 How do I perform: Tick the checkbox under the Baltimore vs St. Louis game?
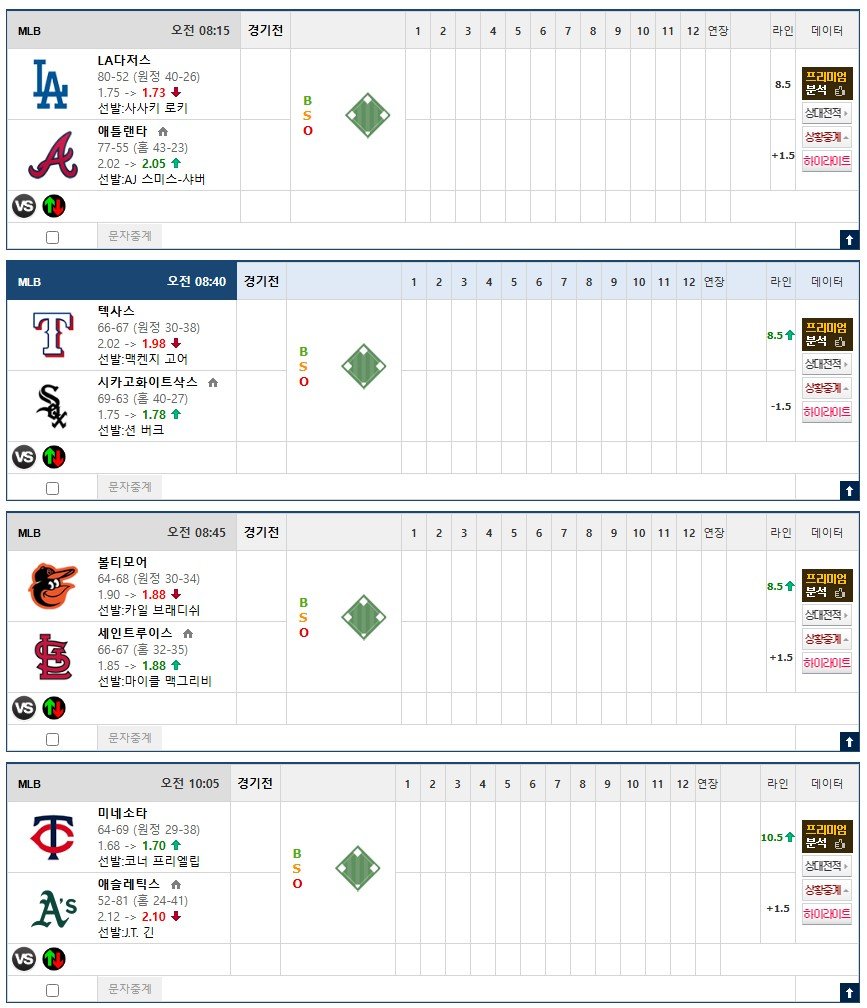tap(53, 739)
